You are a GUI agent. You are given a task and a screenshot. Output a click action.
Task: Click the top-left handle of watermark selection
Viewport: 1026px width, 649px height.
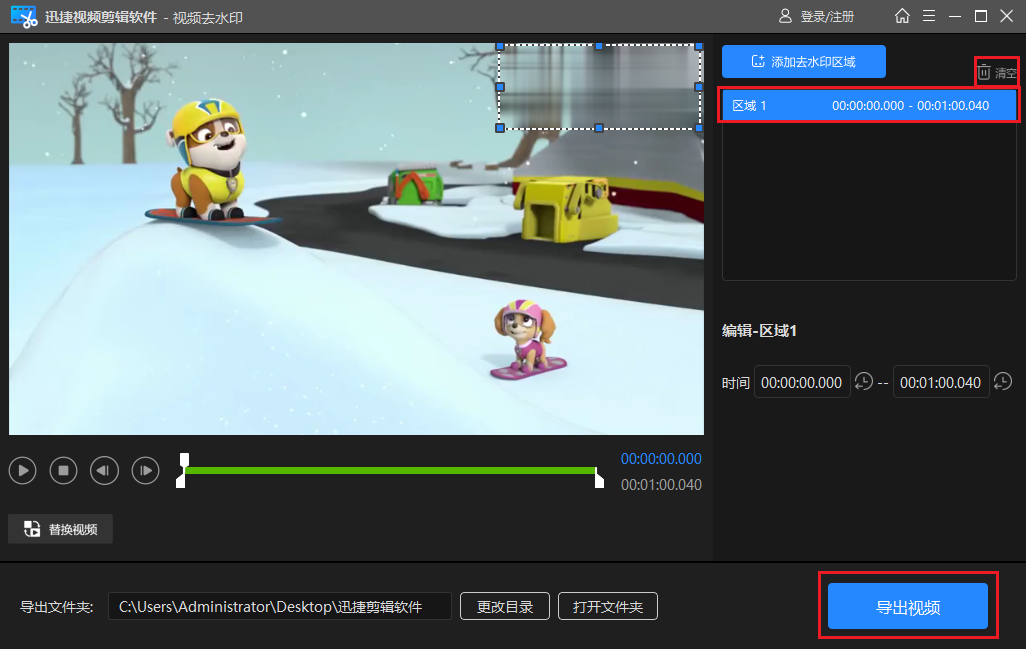click(x=500, y=46)
